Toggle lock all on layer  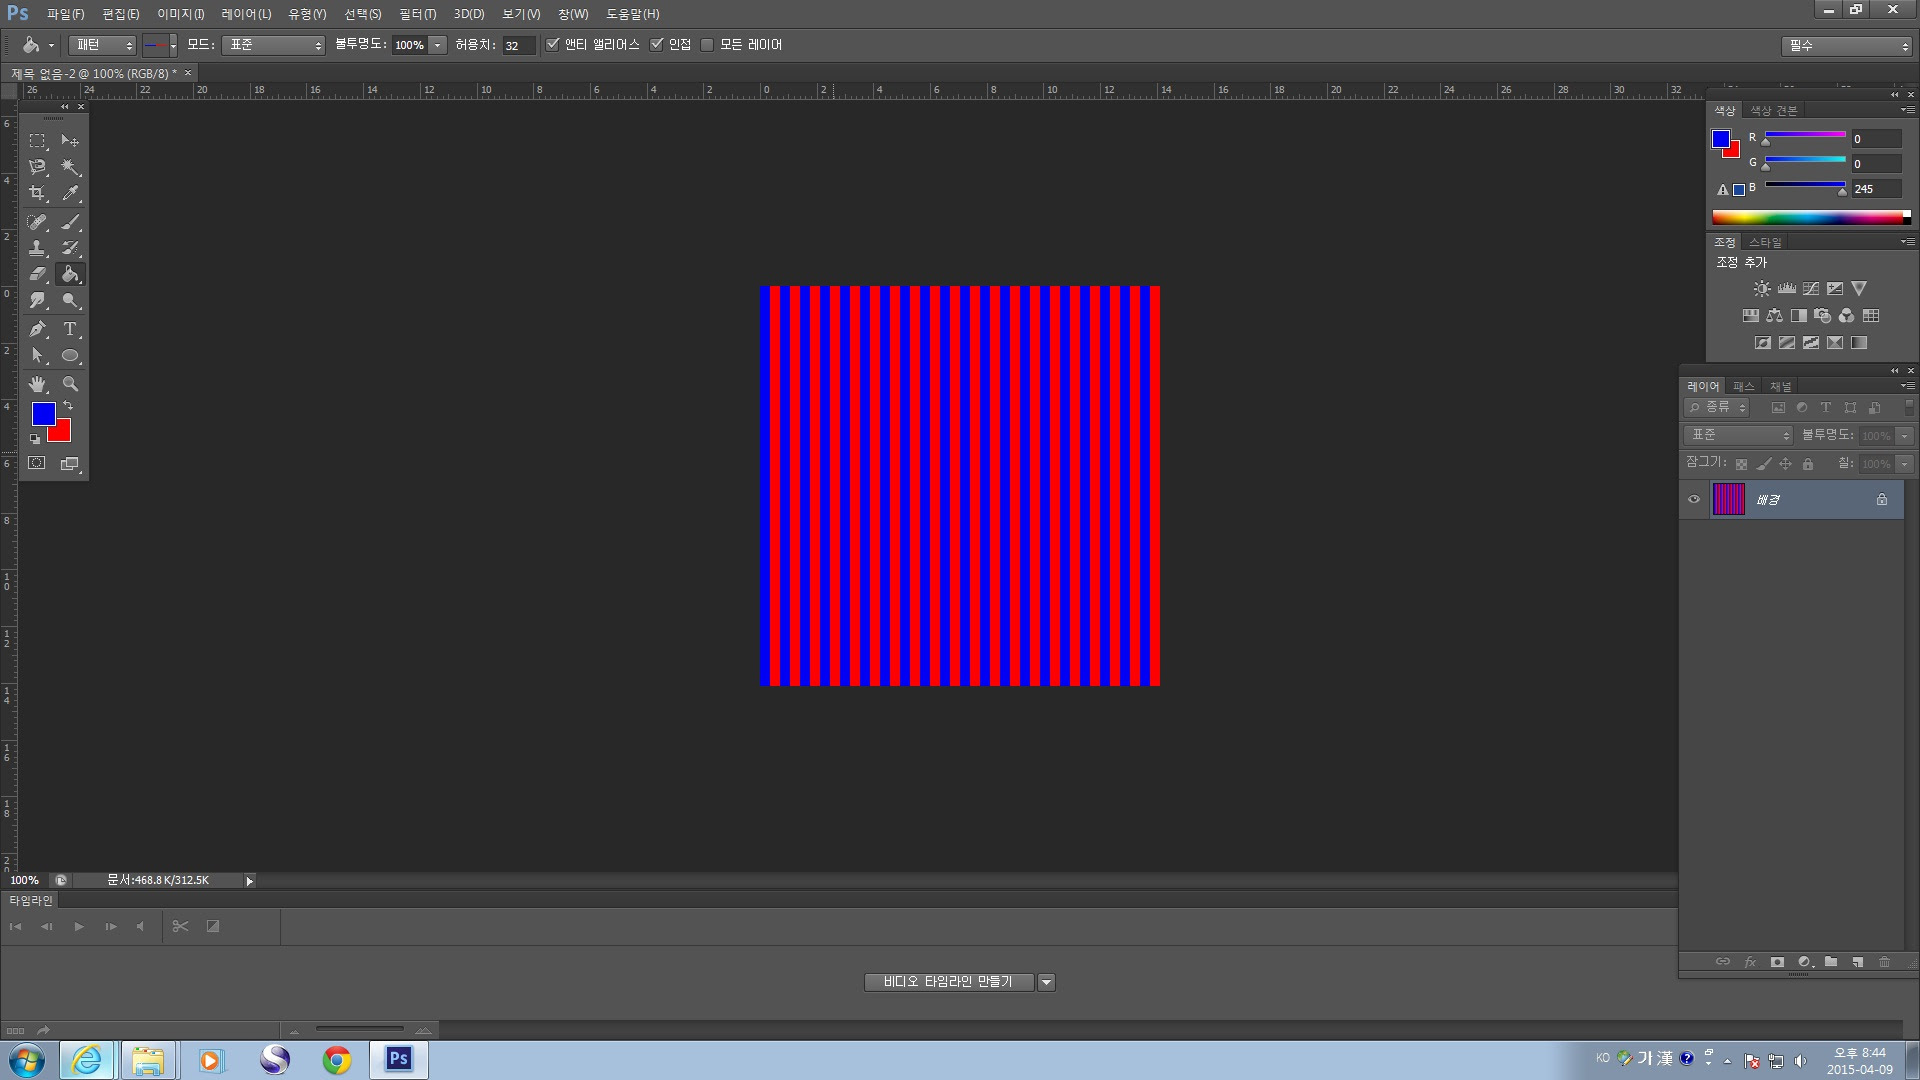point(1808,464)
